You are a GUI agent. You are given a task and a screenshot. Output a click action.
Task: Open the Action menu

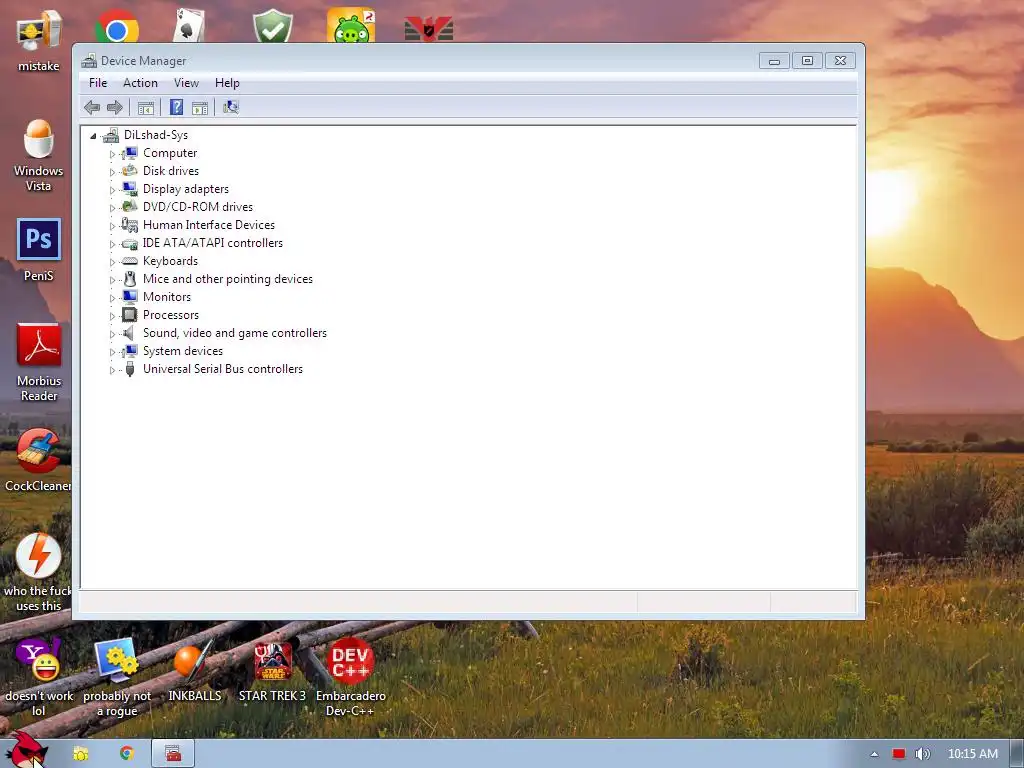140,83
